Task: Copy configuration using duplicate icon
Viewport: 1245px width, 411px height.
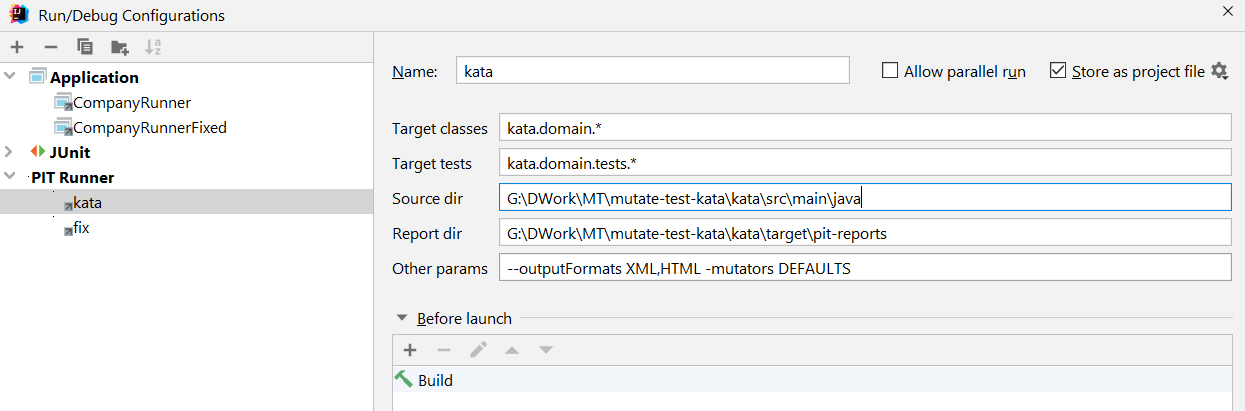Action: (x=85, y=47)
